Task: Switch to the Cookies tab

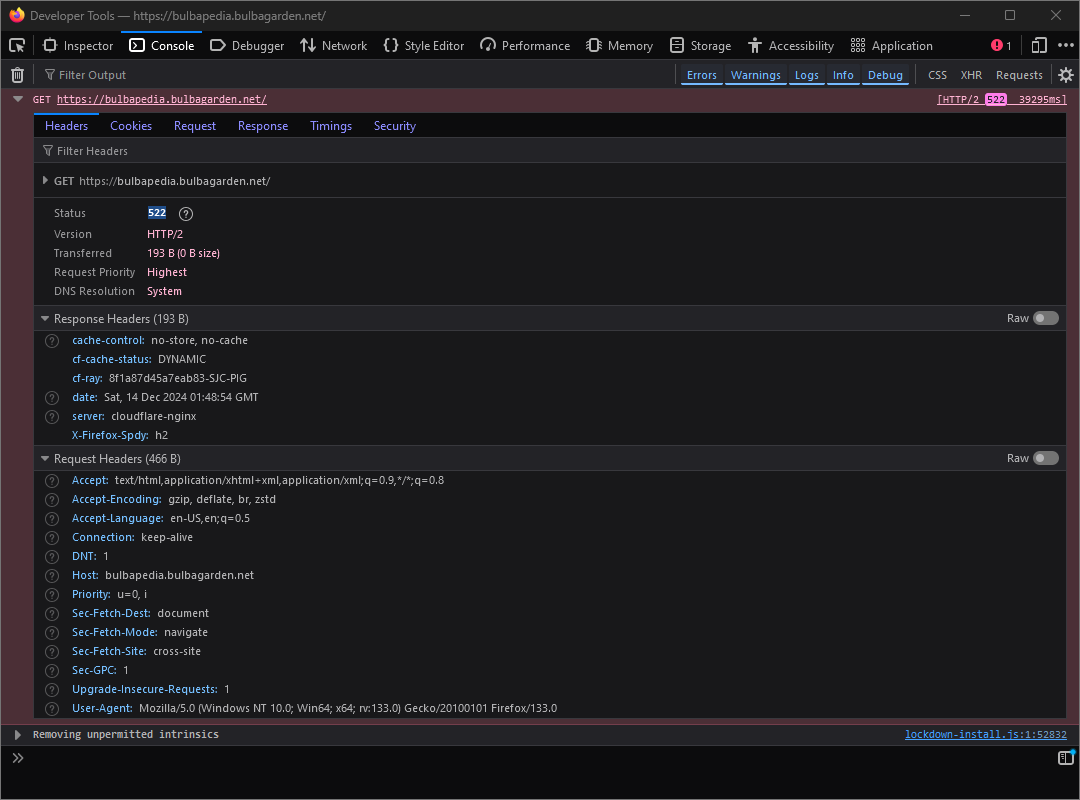Action: point(131,125)
